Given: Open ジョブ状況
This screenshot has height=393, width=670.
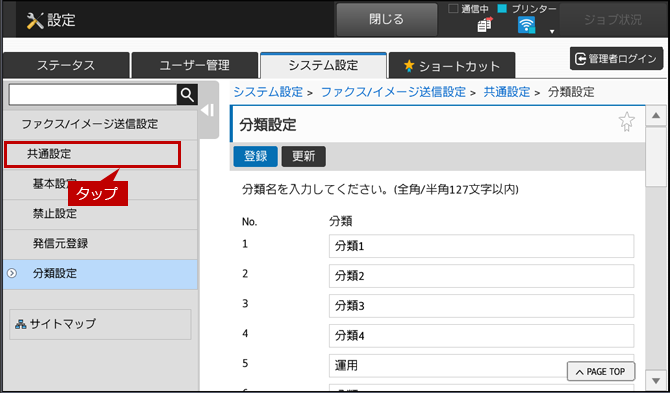Looking at the screenshot, I should (x=613, y=20).
